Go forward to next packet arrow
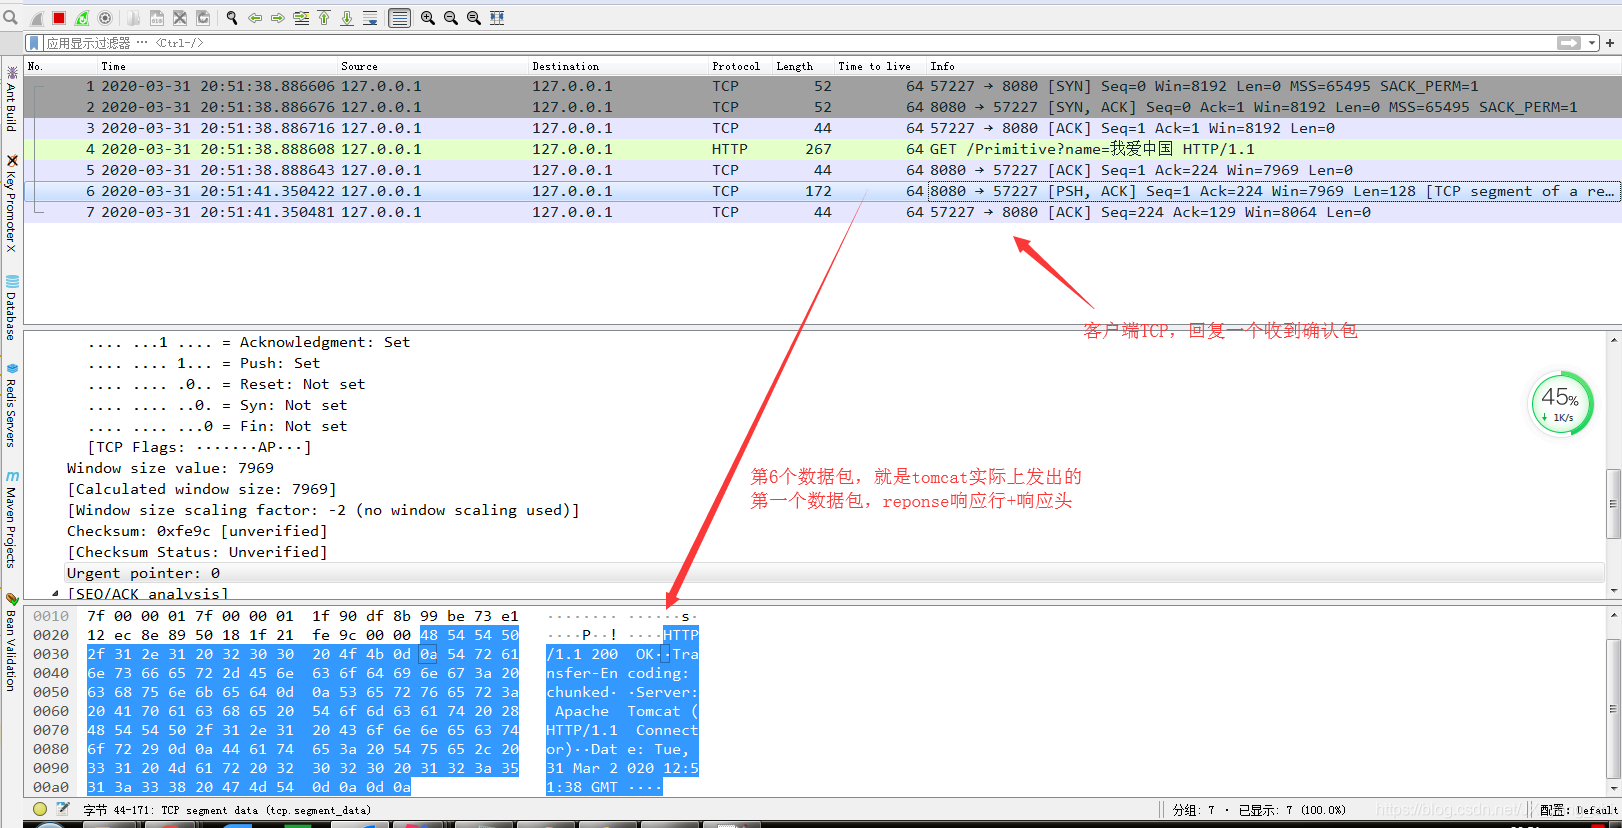This screenshot has height=828, width=1622. coord(278,18)
